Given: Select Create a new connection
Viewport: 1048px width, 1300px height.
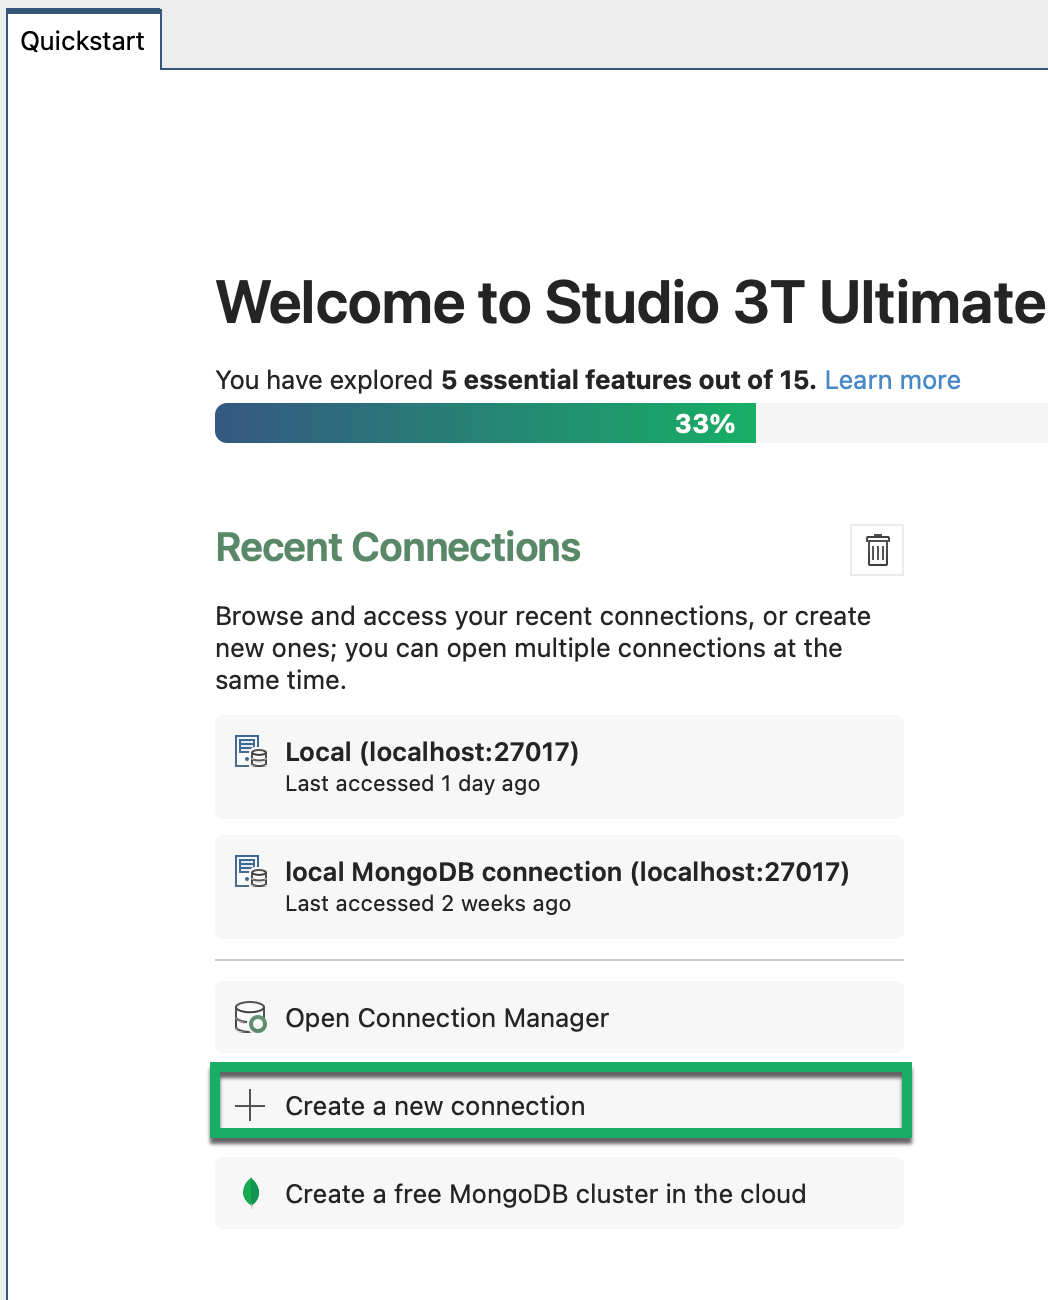Looking at the screenshot, I should [x=435, y=1106].
